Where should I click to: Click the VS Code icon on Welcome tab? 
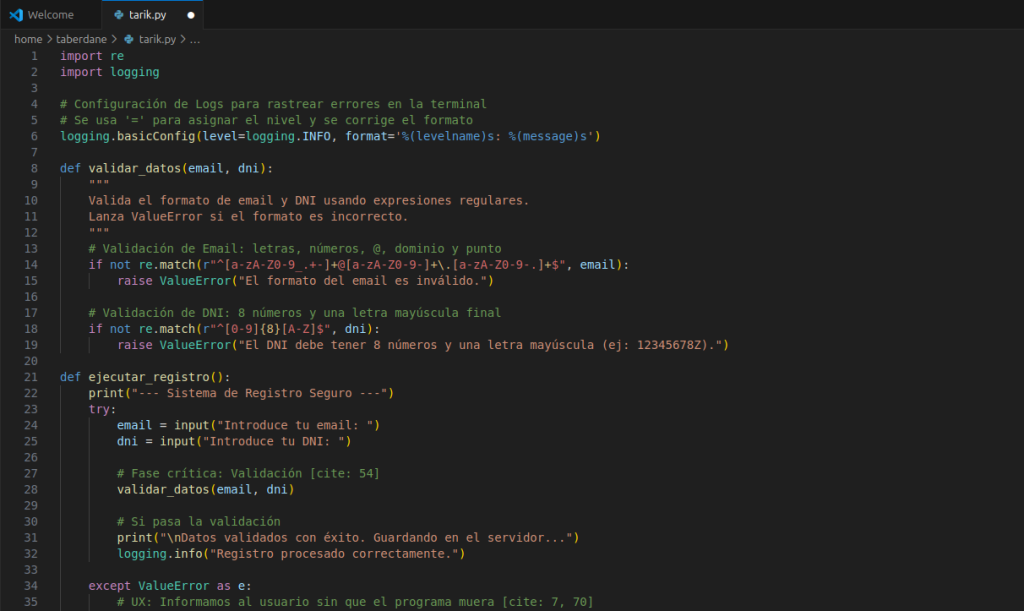click(16, 15)
